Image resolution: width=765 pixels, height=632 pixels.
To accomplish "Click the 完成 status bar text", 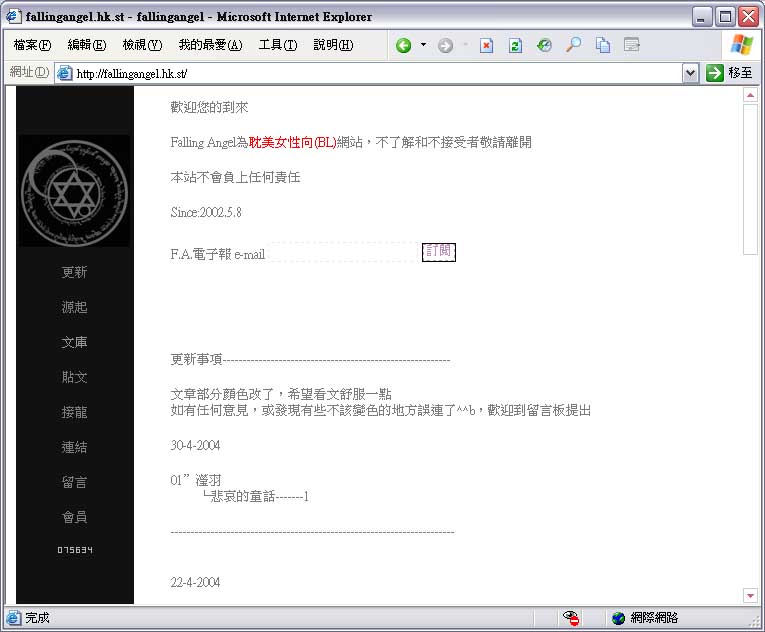I will pos(38,618).
